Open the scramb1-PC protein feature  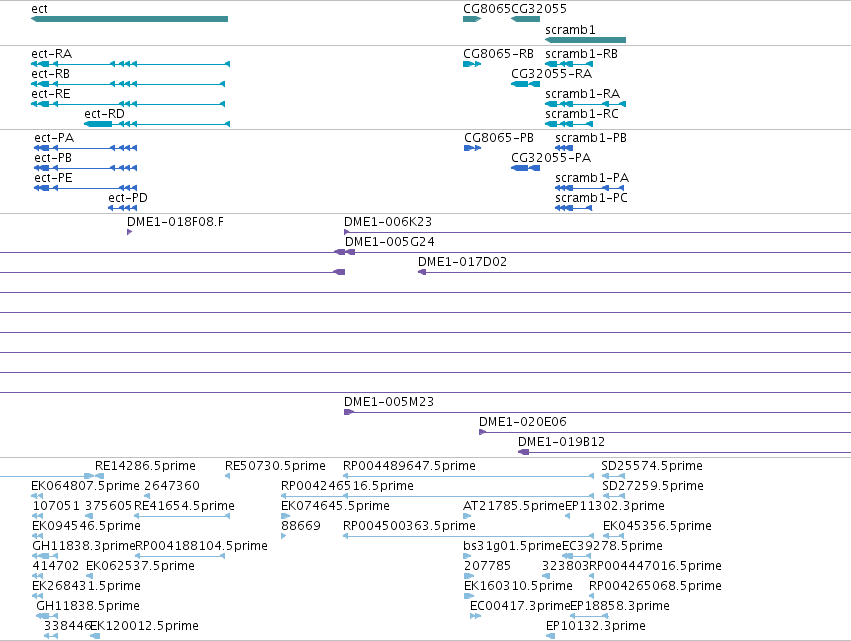coord(574,208)
